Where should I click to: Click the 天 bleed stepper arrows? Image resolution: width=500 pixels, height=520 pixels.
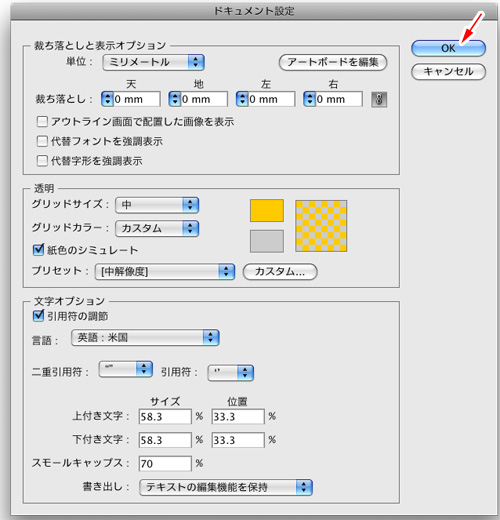(107, 99)
